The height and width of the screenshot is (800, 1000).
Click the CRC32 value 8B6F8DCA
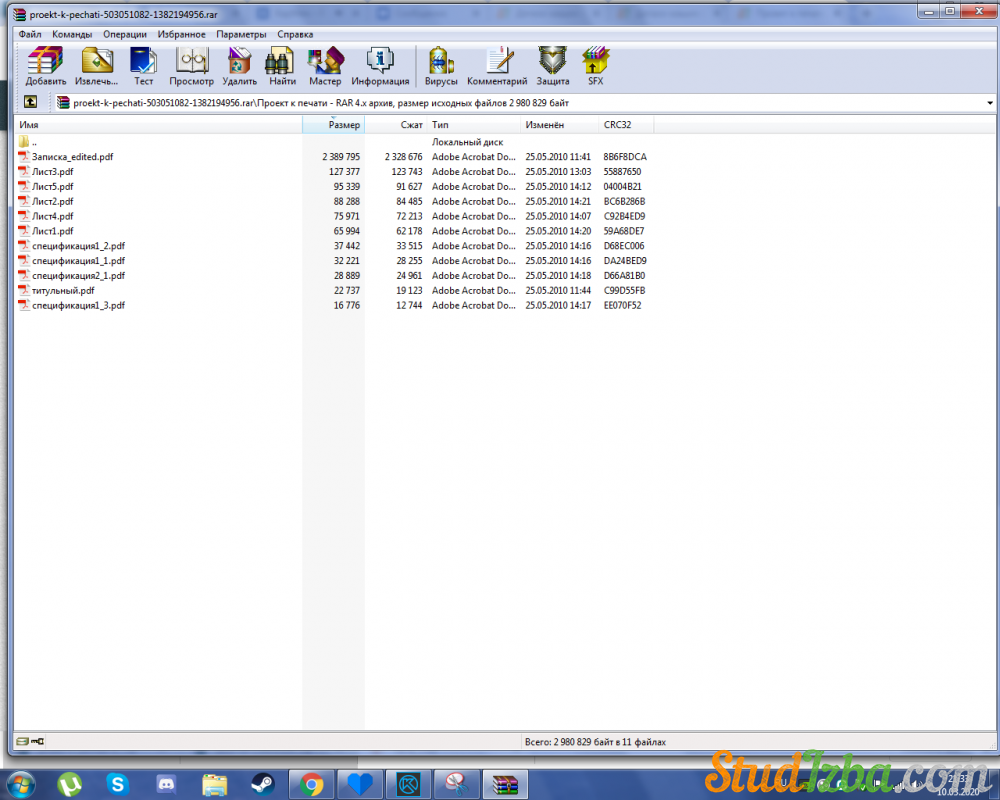coord(625,157)
